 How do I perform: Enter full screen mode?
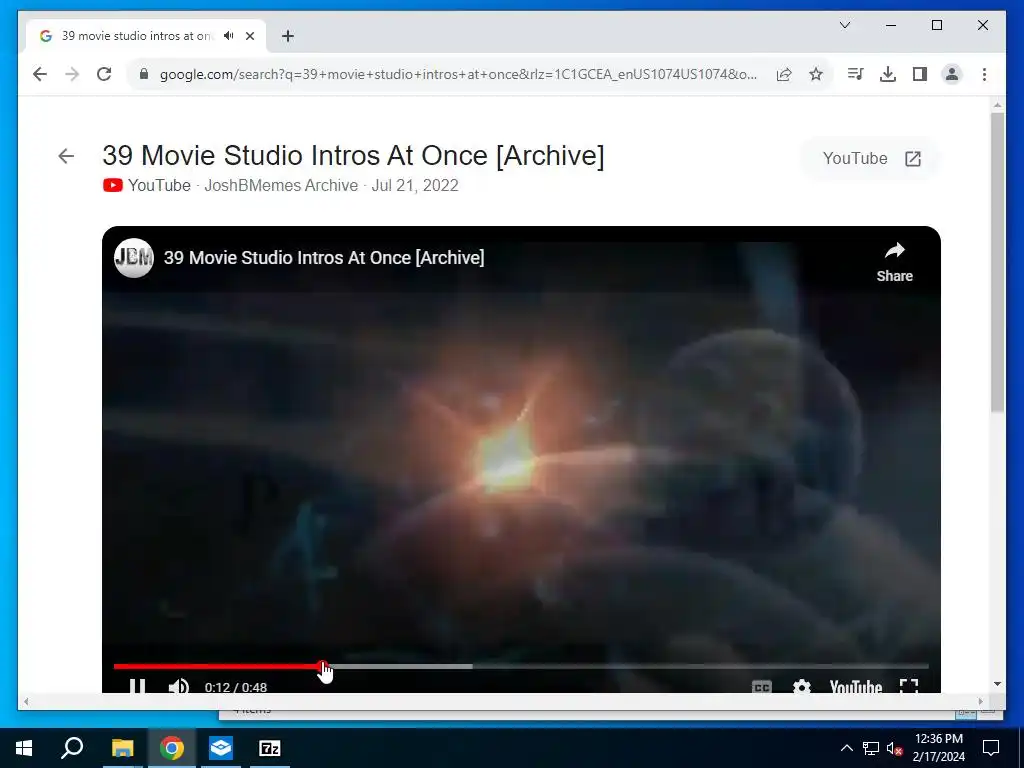[909, 686]
